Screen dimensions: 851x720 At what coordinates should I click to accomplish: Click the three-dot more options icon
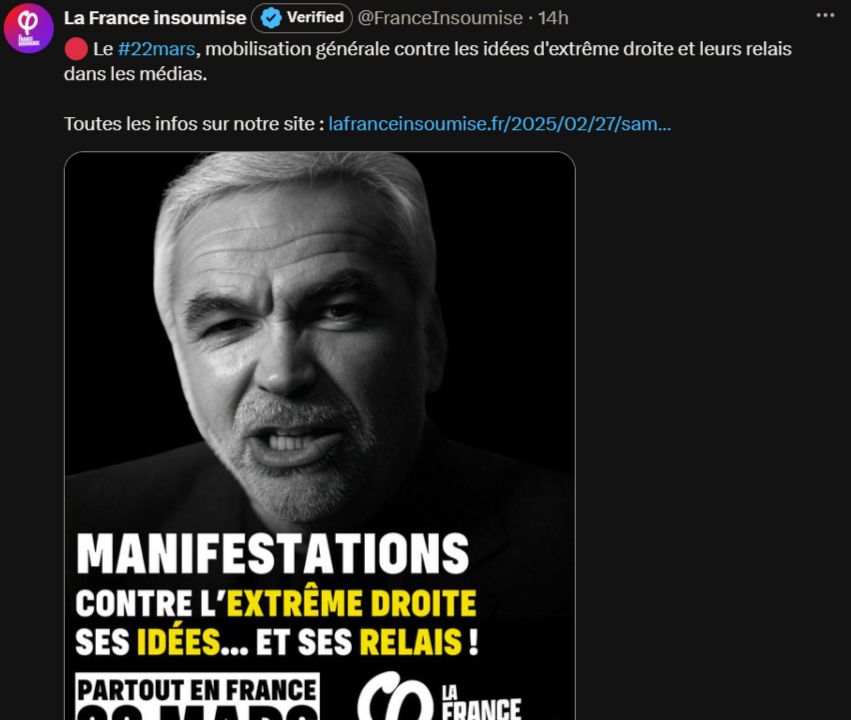click(825, 16)
